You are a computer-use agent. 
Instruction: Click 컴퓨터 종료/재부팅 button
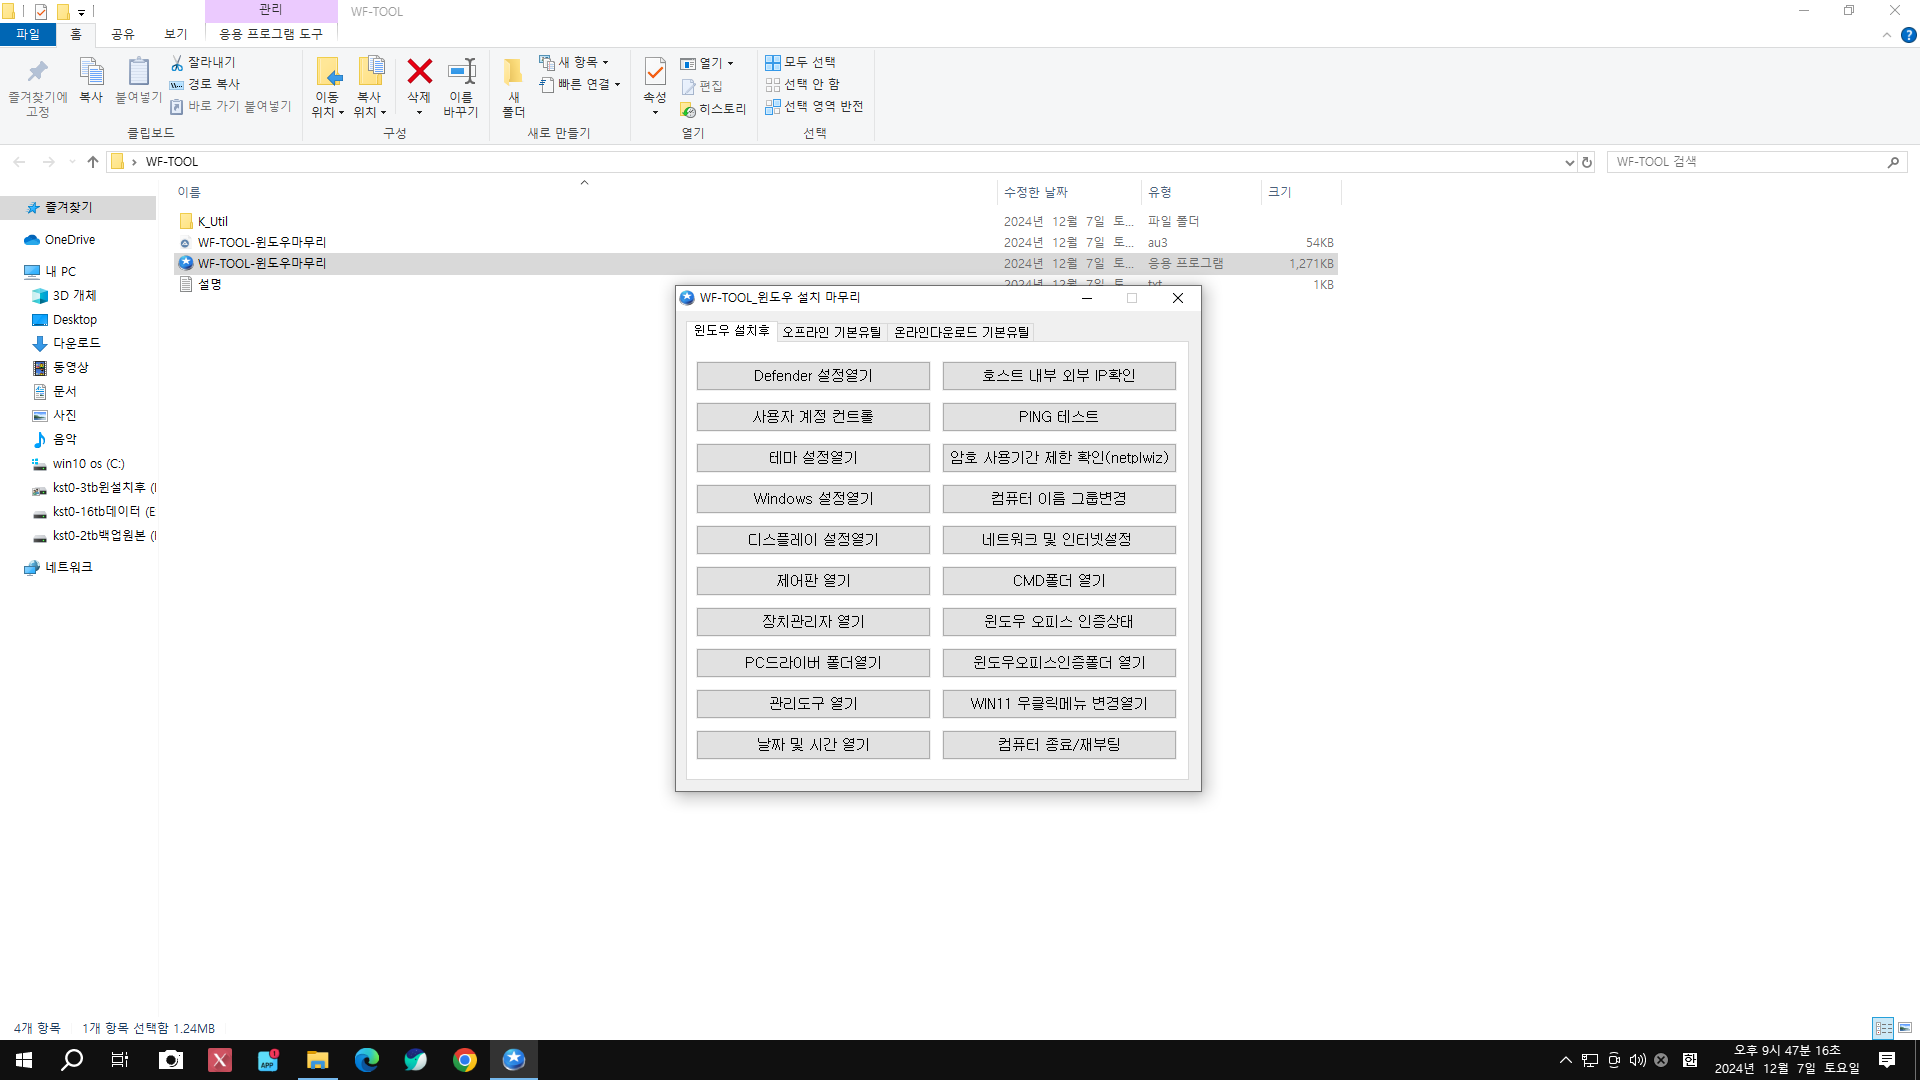1059,745
